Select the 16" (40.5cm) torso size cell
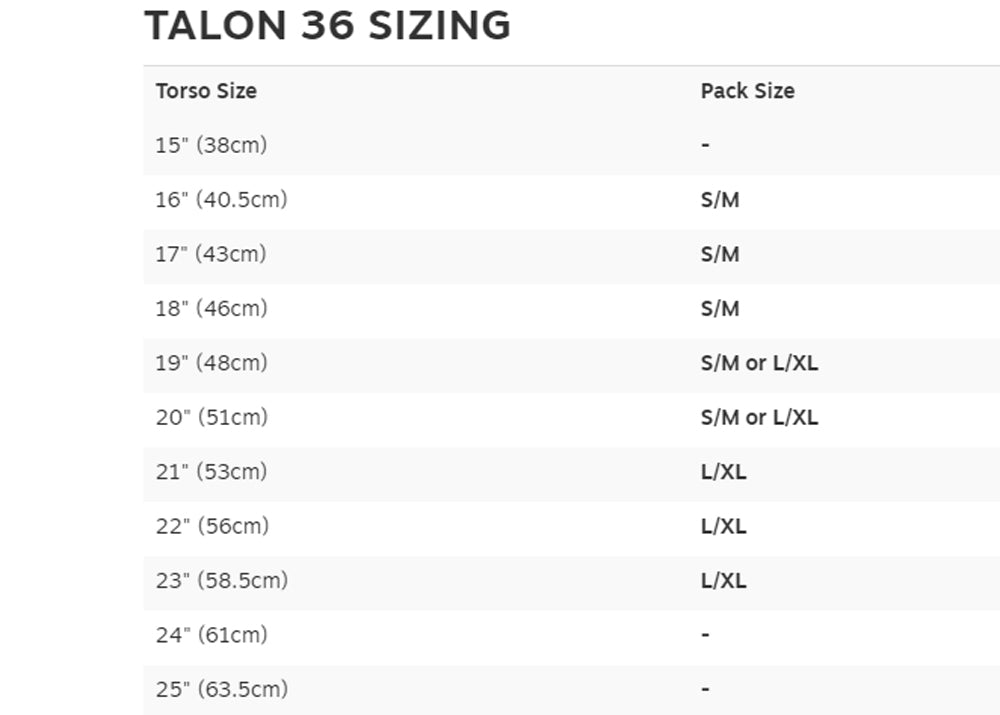1000x715 pixels. tap(221, 200)
